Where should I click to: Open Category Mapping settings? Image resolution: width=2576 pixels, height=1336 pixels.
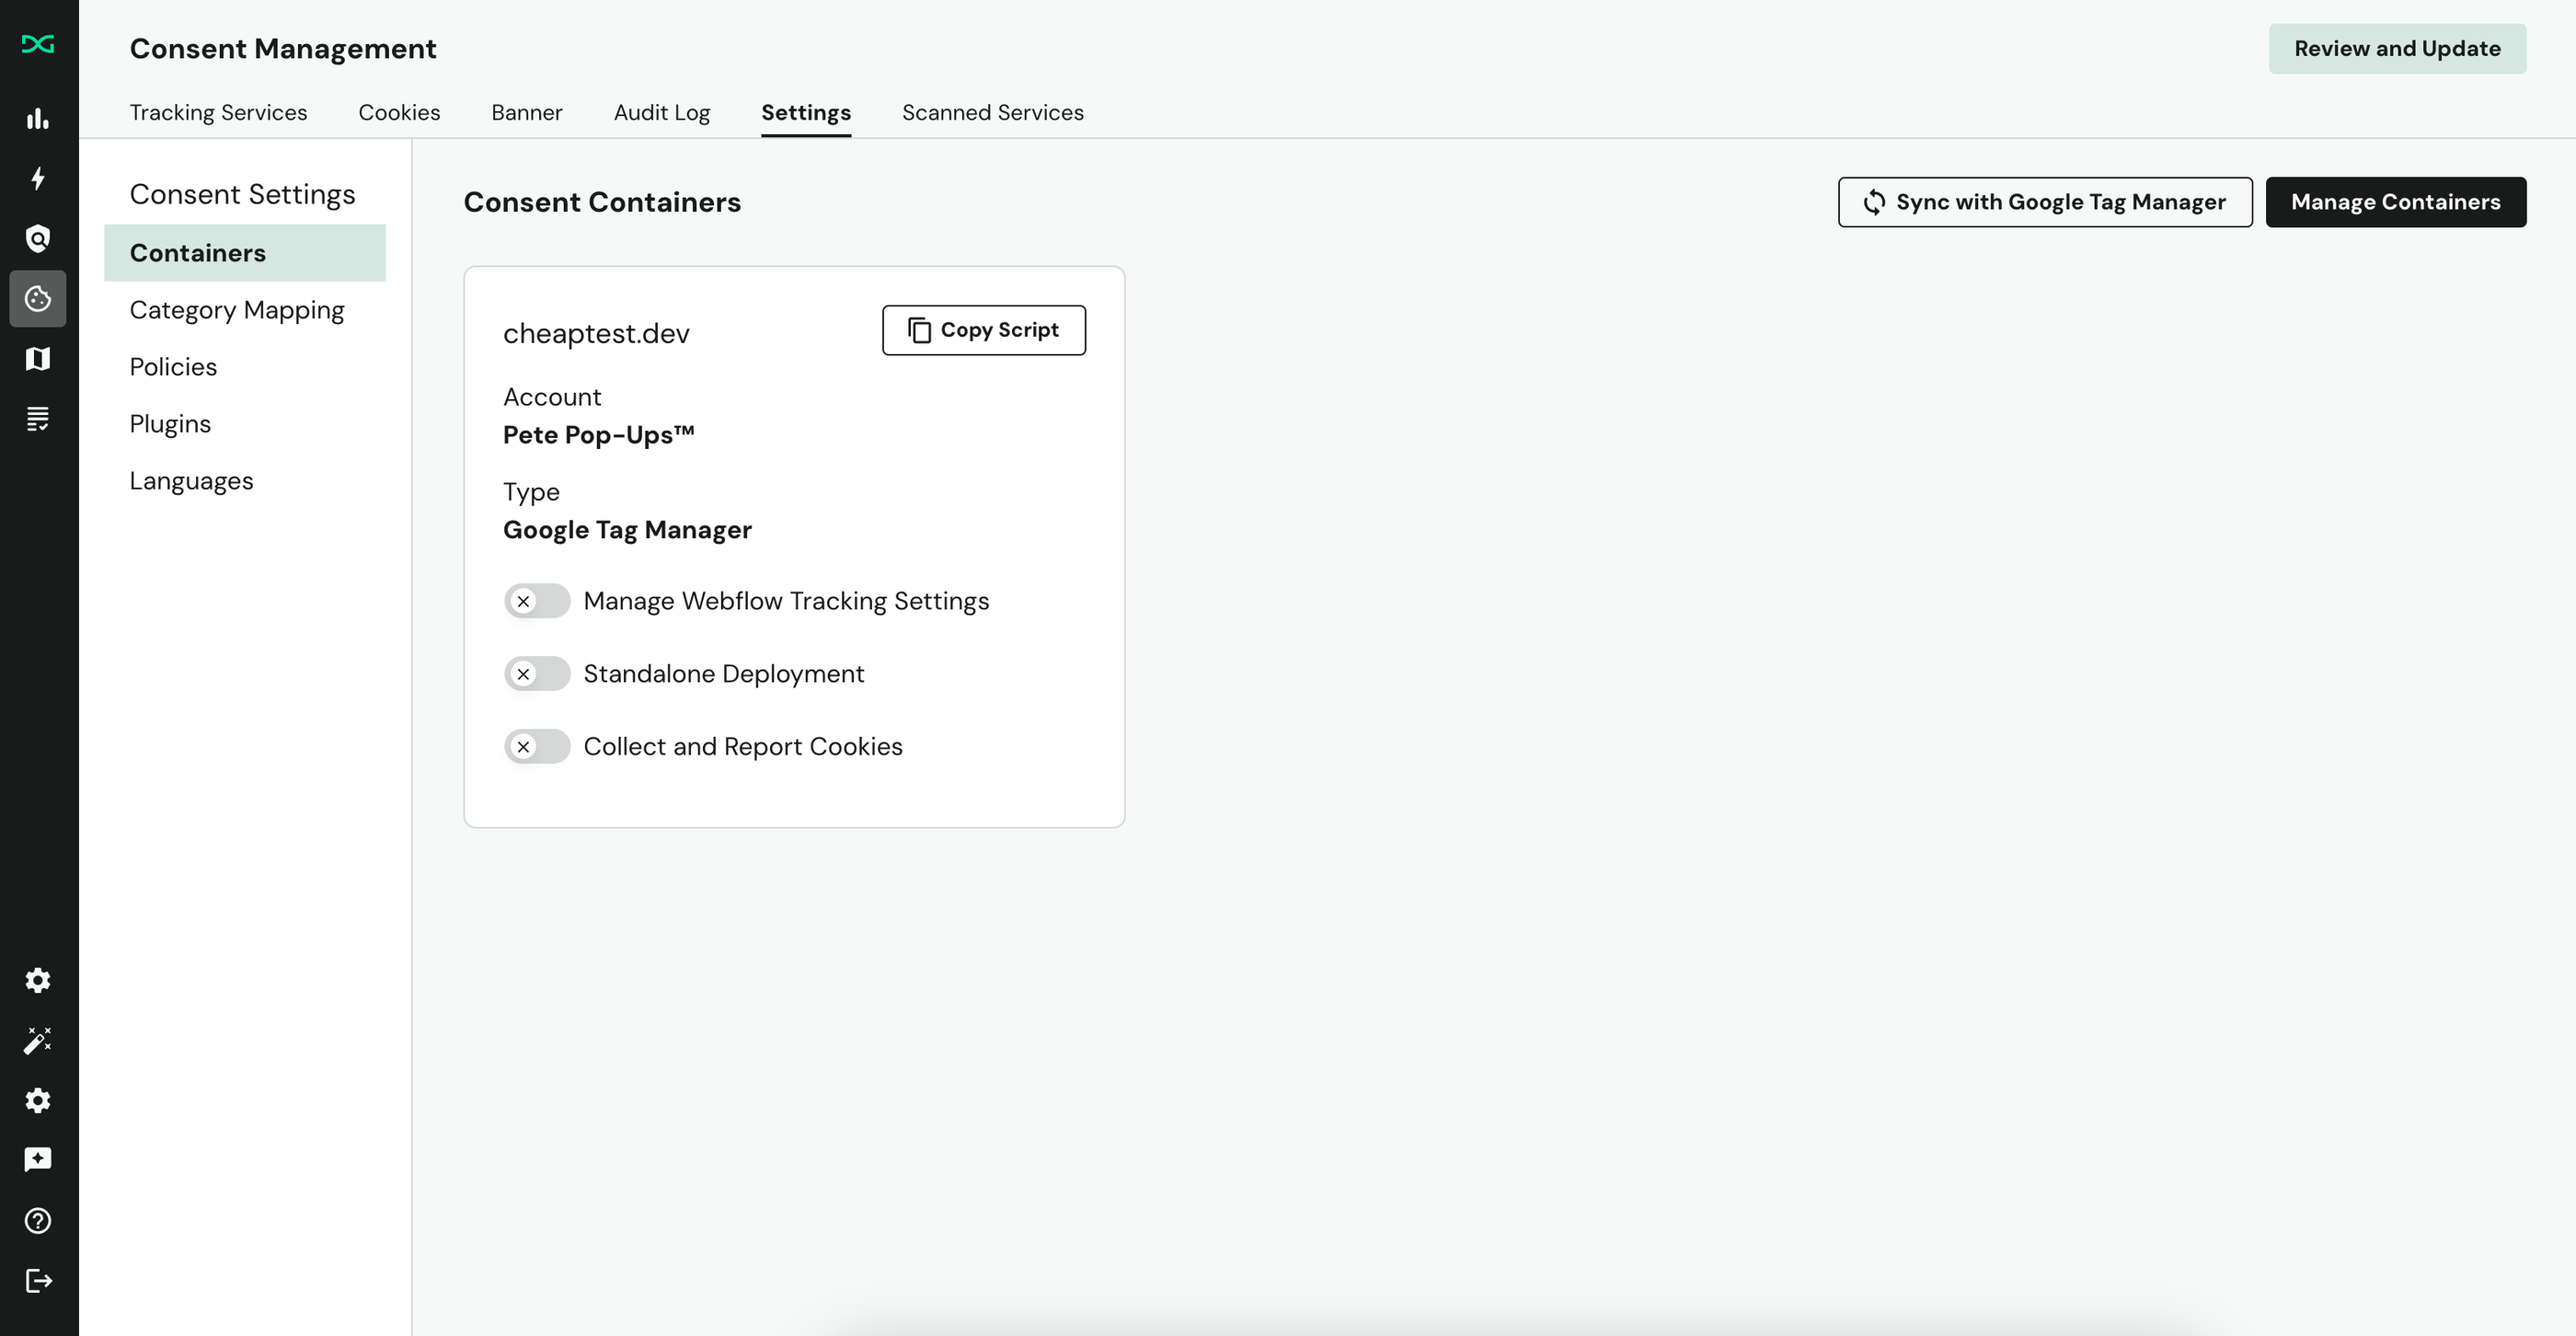(x=236, y=310)
